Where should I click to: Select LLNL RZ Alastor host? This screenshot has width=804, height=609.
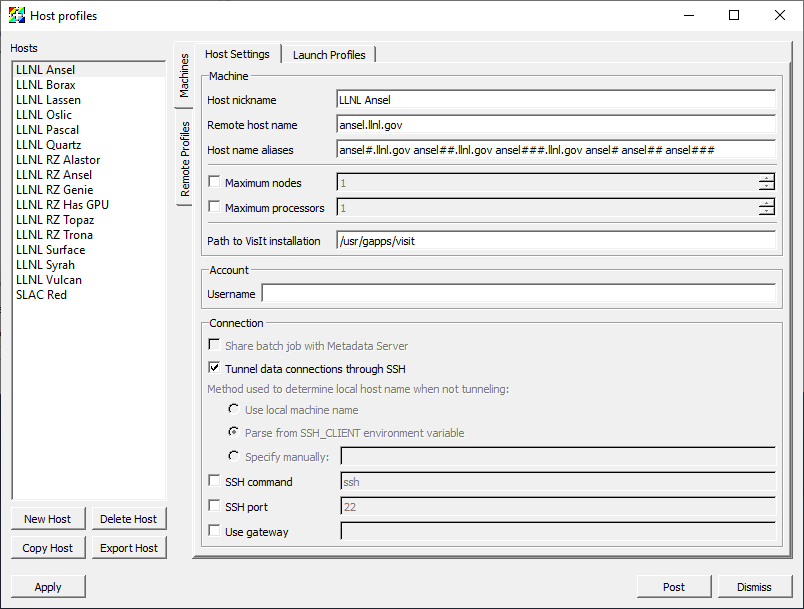click(89, 159)
